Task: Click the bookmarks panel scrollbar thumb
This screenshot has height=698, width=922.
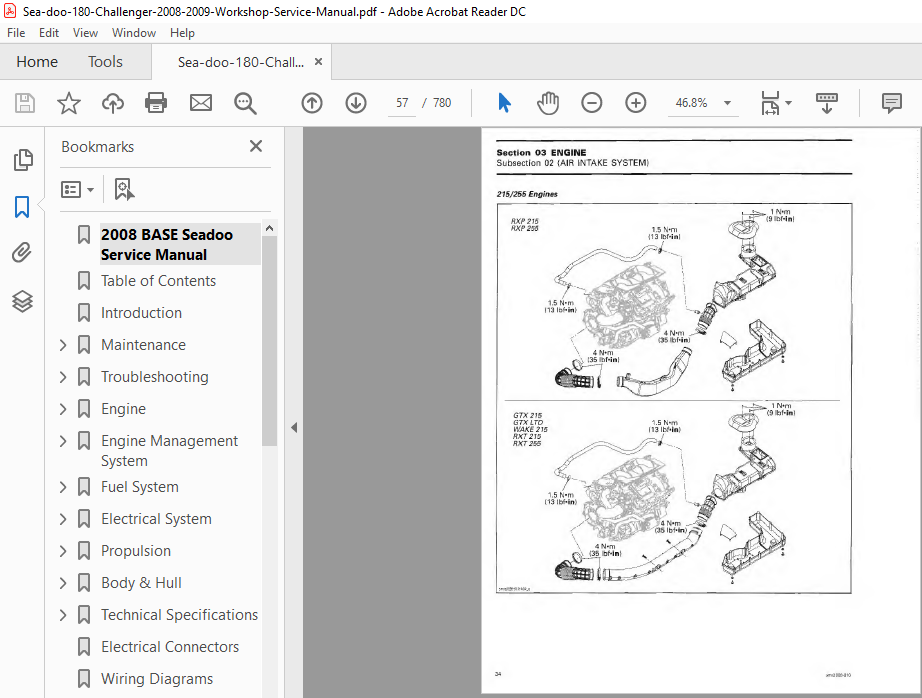Action: pyautogui.click(x=269, y=342)
